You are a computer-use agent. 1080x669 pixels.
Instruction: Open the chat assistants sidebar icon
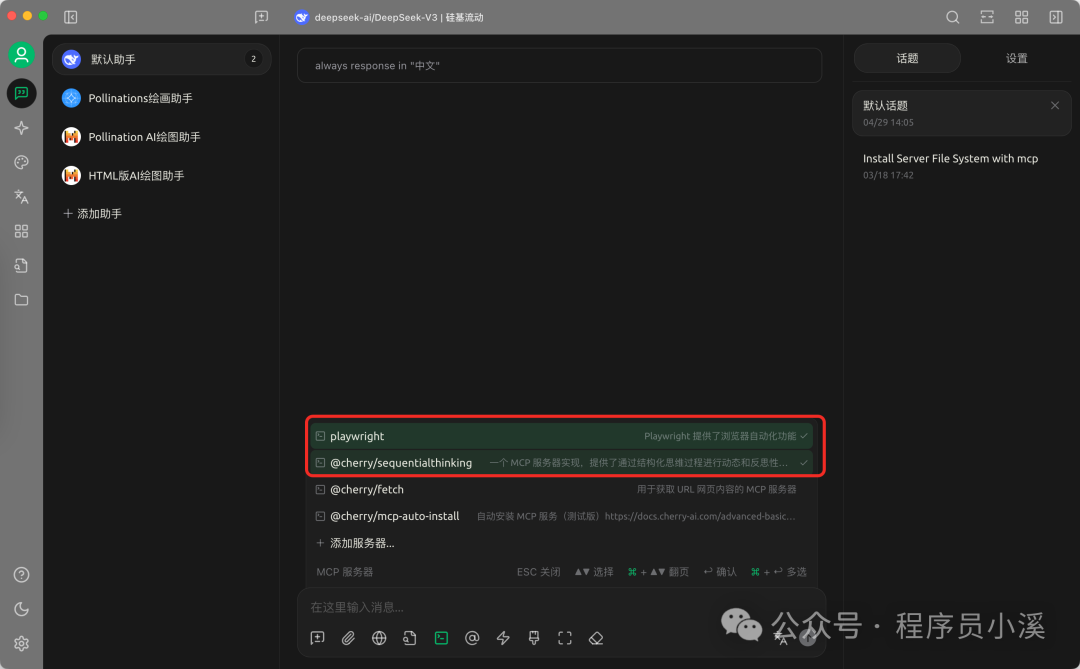[x=21, y=93]
